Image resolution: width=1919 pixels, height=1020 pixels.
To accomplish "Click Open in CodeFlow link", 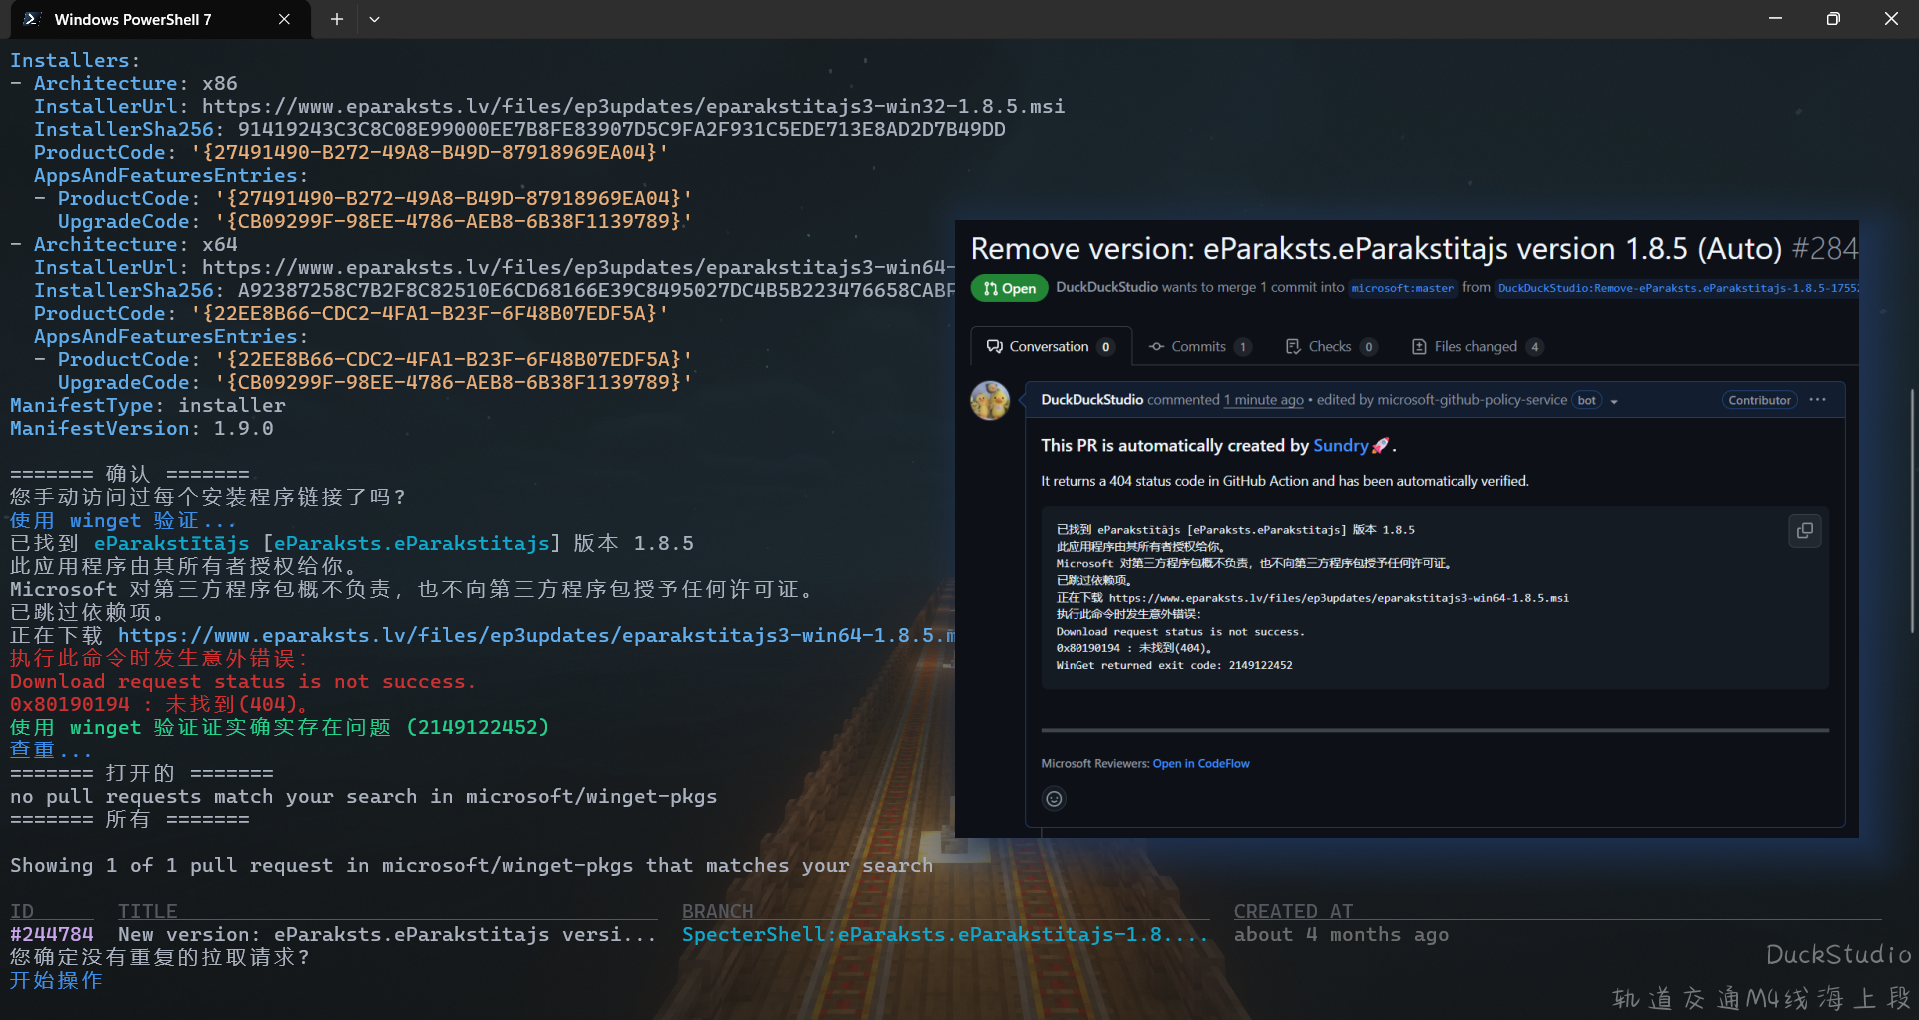I will [x=1201, y=763].
